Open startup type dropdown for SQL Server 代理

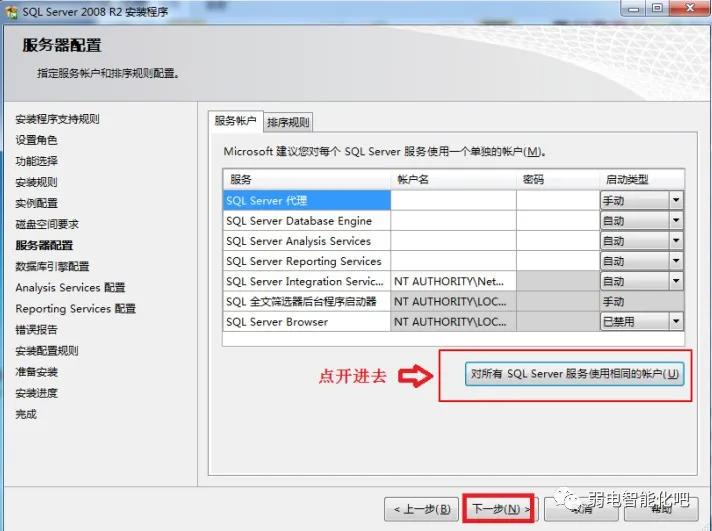tap(676, 200)
